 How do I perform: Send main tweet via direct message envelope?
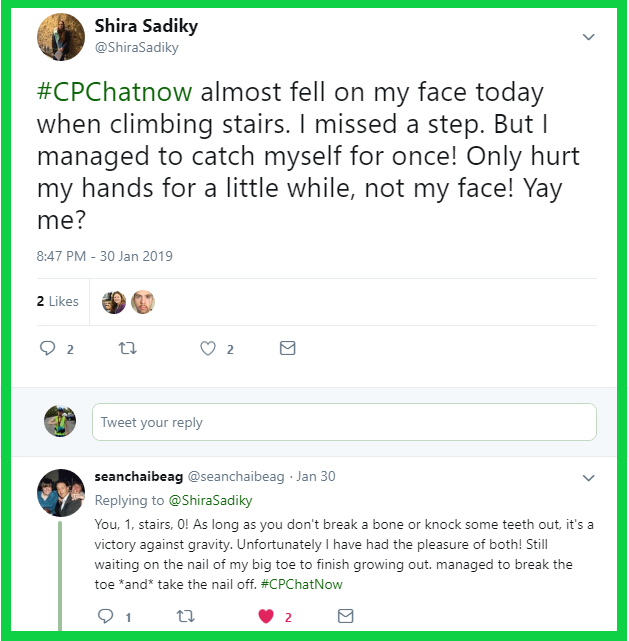tap(287, 348)
